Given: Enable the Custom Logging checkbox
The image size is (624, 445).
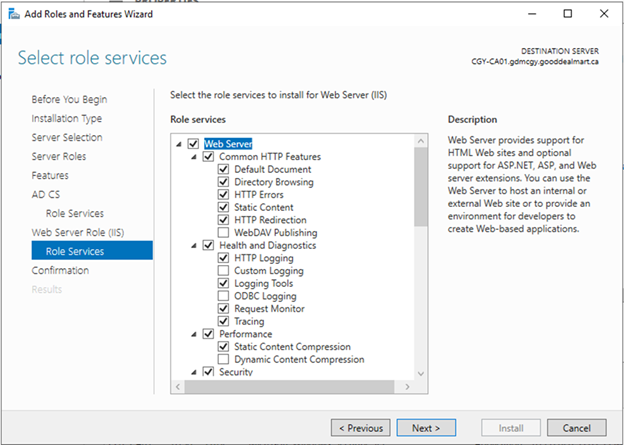Looking at the screenshot, I should pos(224,271).
